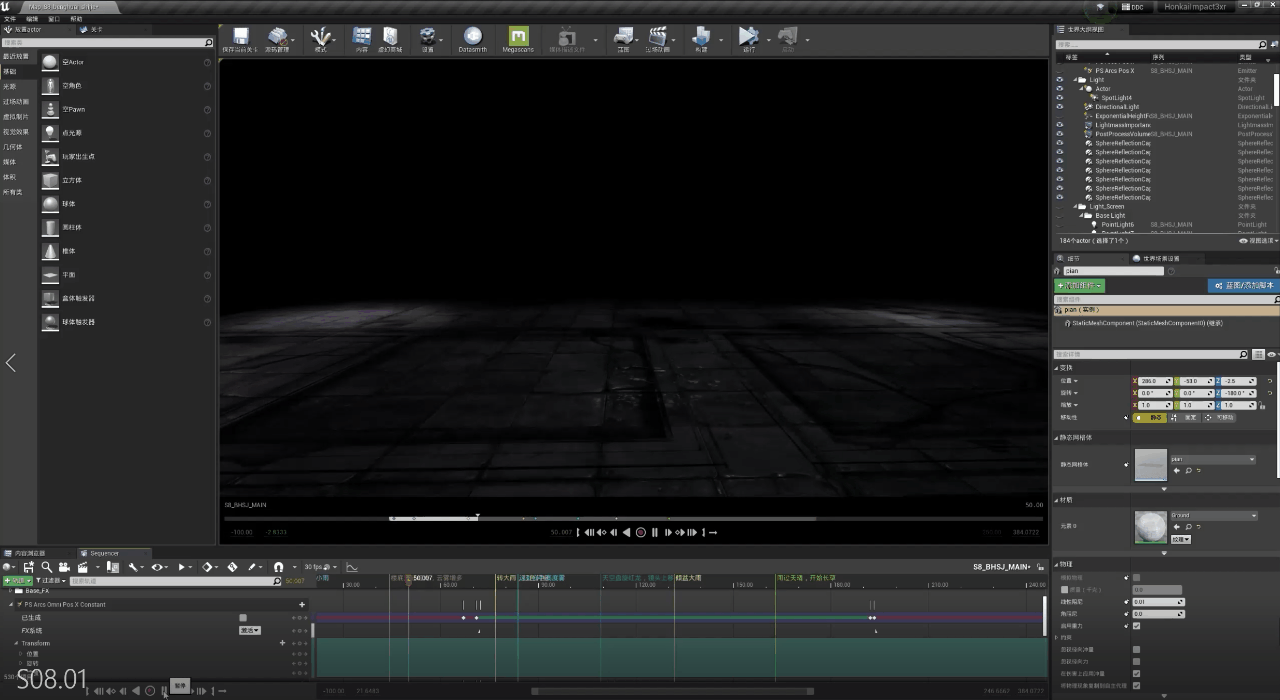This screenshot has width=1280, height=700.
Task: Click viewport record button
Action: point(641,533)
